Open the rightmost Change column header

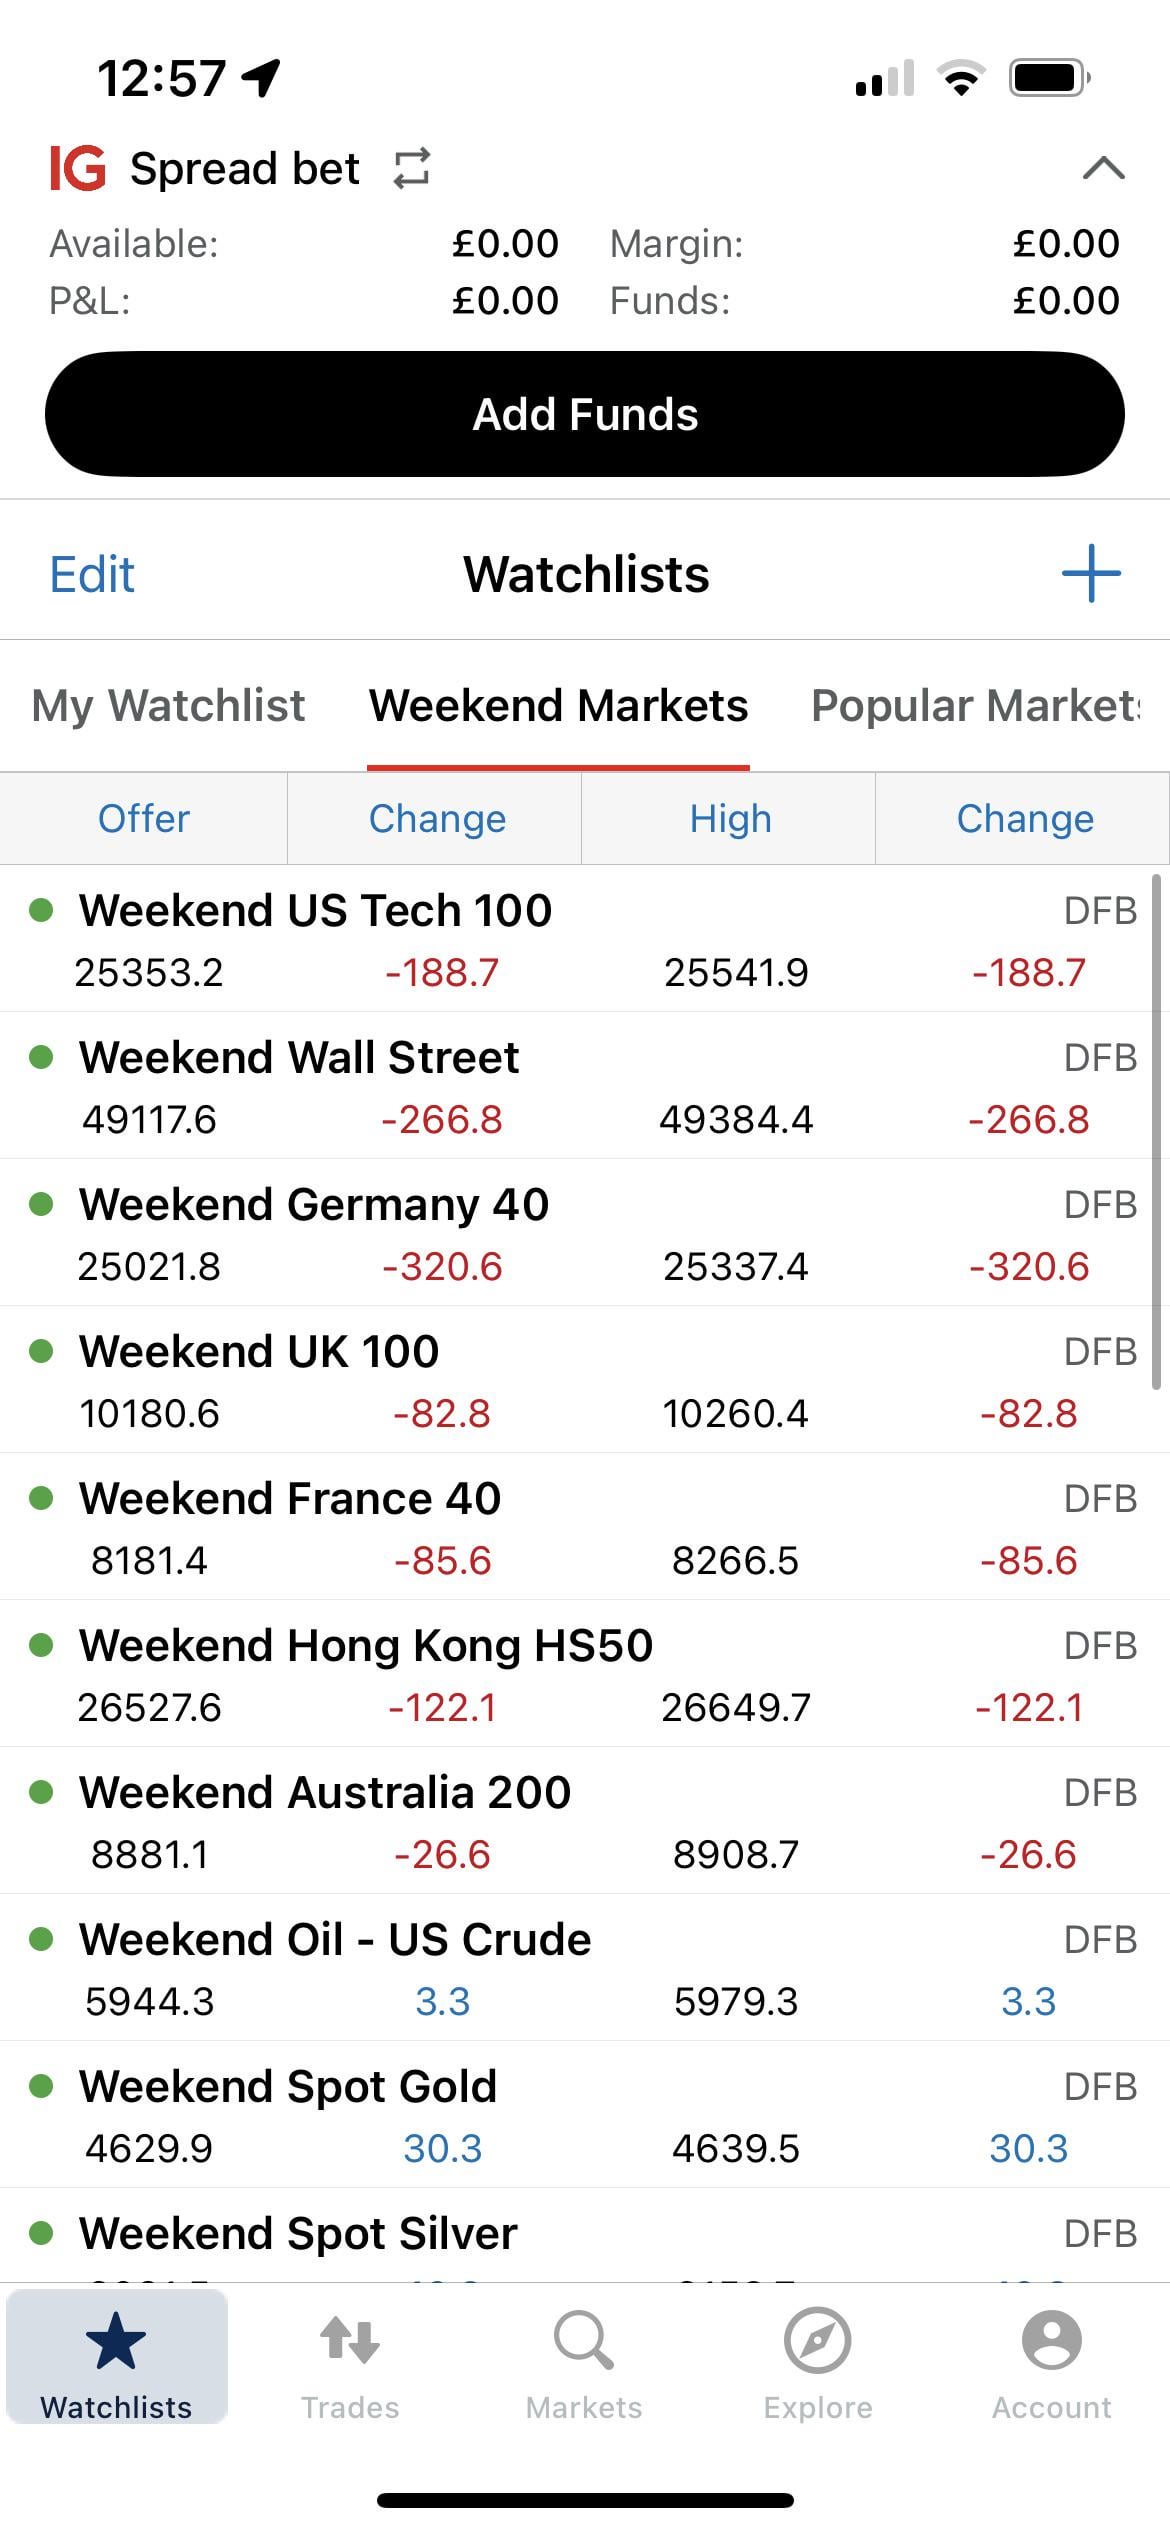(x=1024, y=819)
